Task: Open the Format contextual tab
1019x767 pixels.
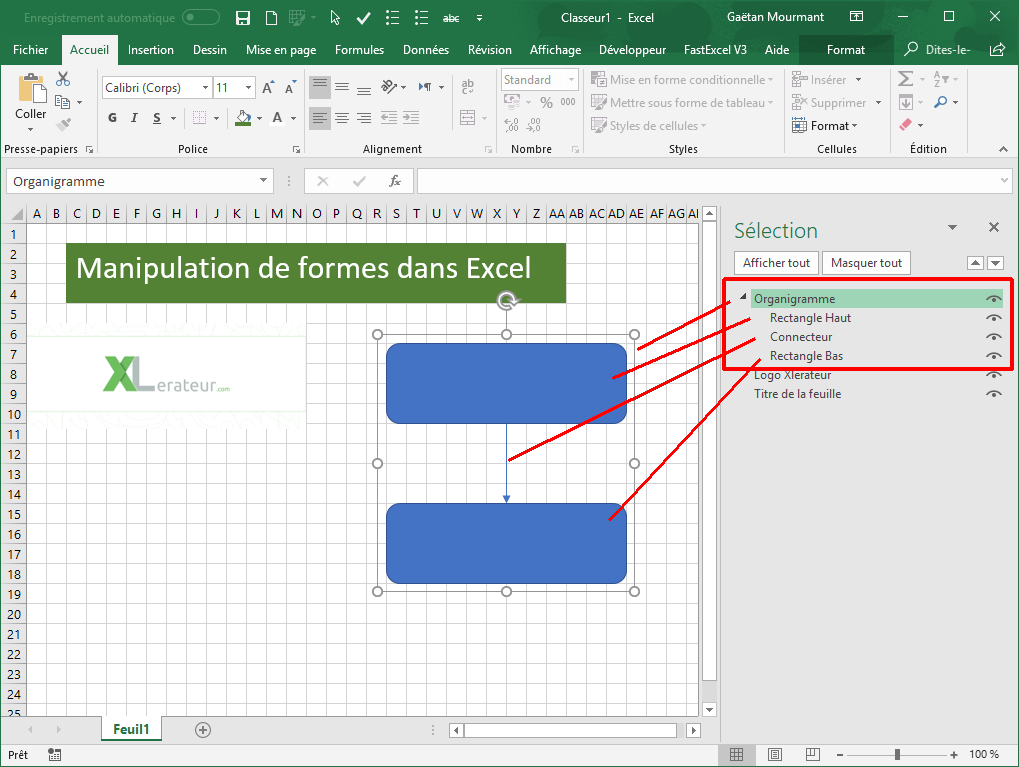Action: (x=845, y=50)
